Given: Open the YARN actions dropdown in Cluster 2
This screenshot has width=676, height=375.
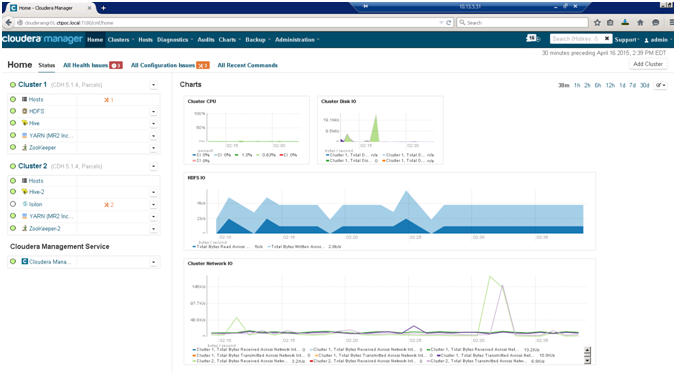Looking at the screenshot, I should [153, 217].
